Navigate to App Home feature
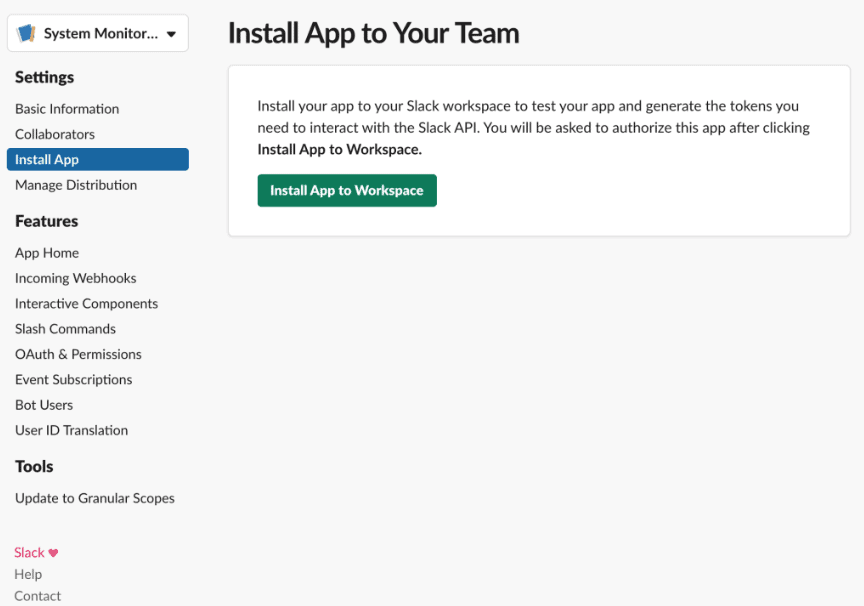The height and width of the screenshot is (606, 864). [x=47, y=253]
